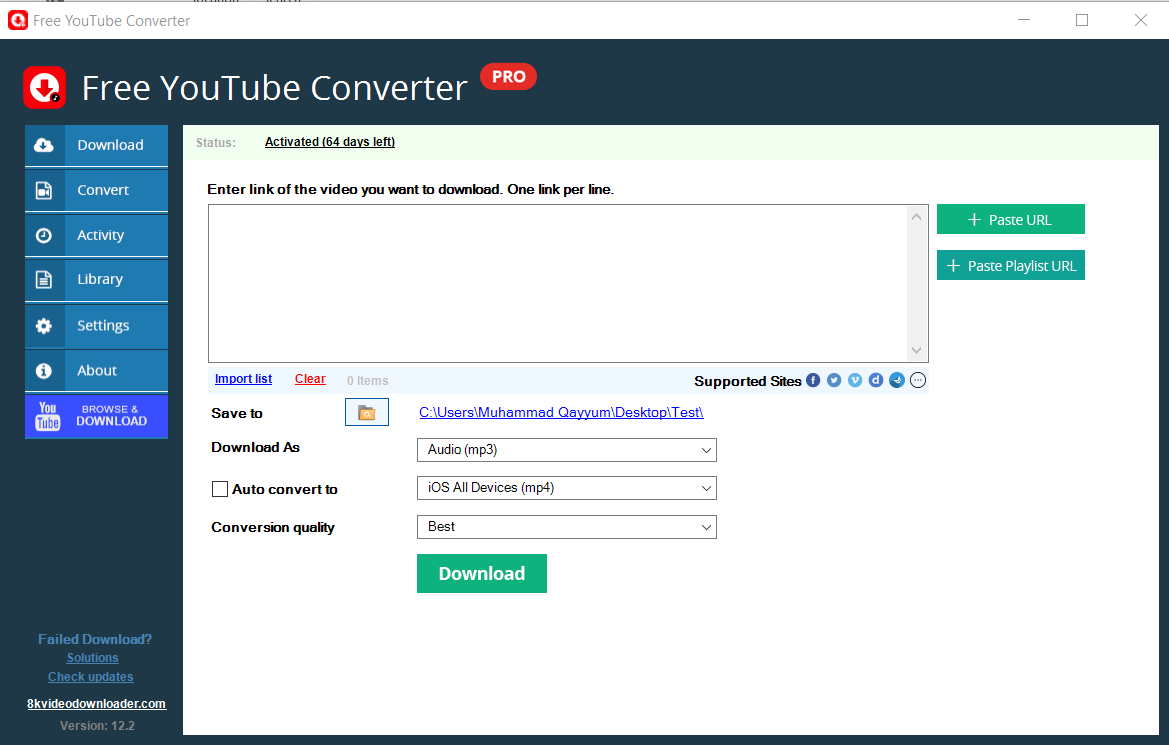Click the "Failed Download?" text
1169x745 pixels.
tap(95, 639)
